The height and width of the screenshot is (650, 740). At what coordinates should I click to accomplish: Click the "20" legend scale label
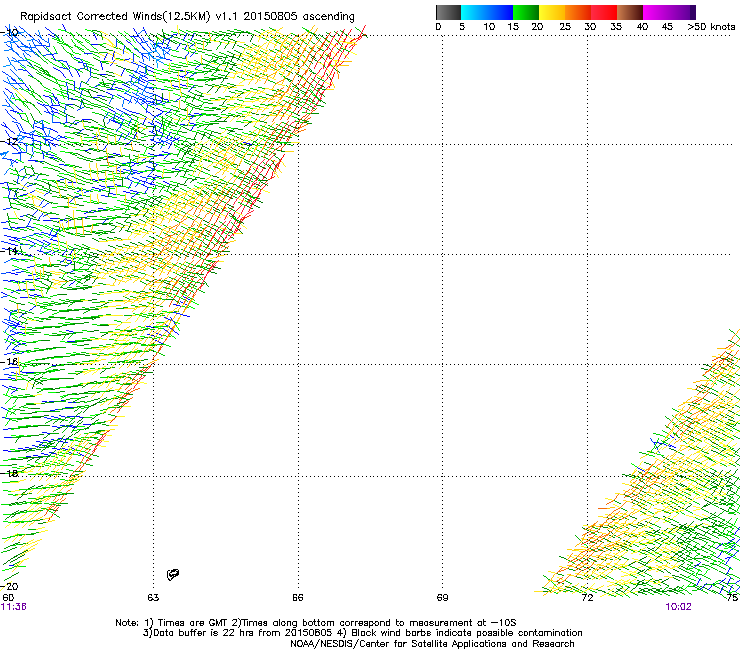coord(537,27)
